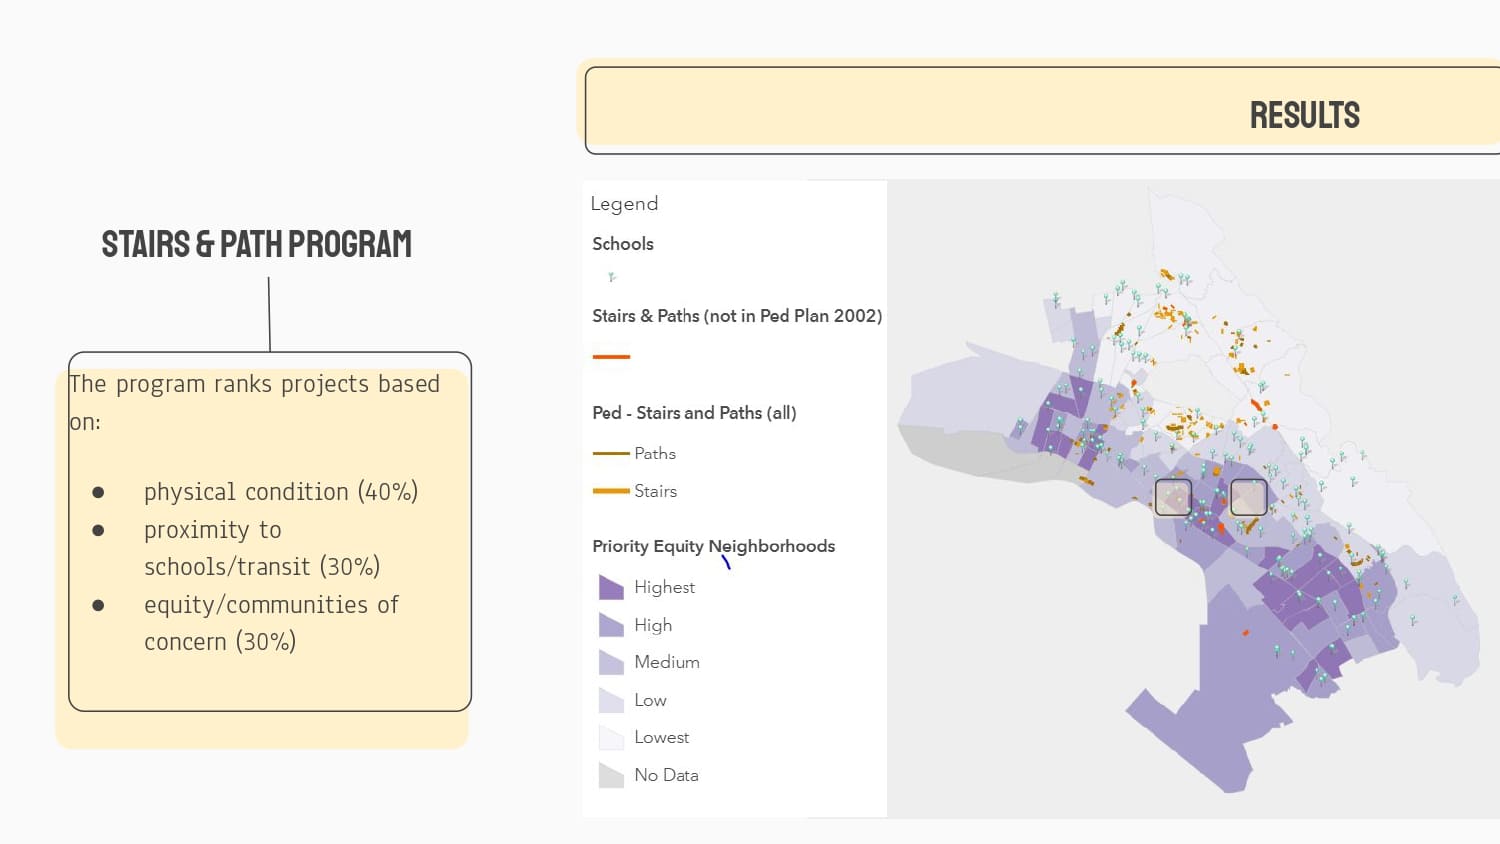Image resolution: width=1500 pixels, height=844 pixels.
Task: Click the right square highlight box on map
Action: pyautogui.click(x=1248, y=497)
